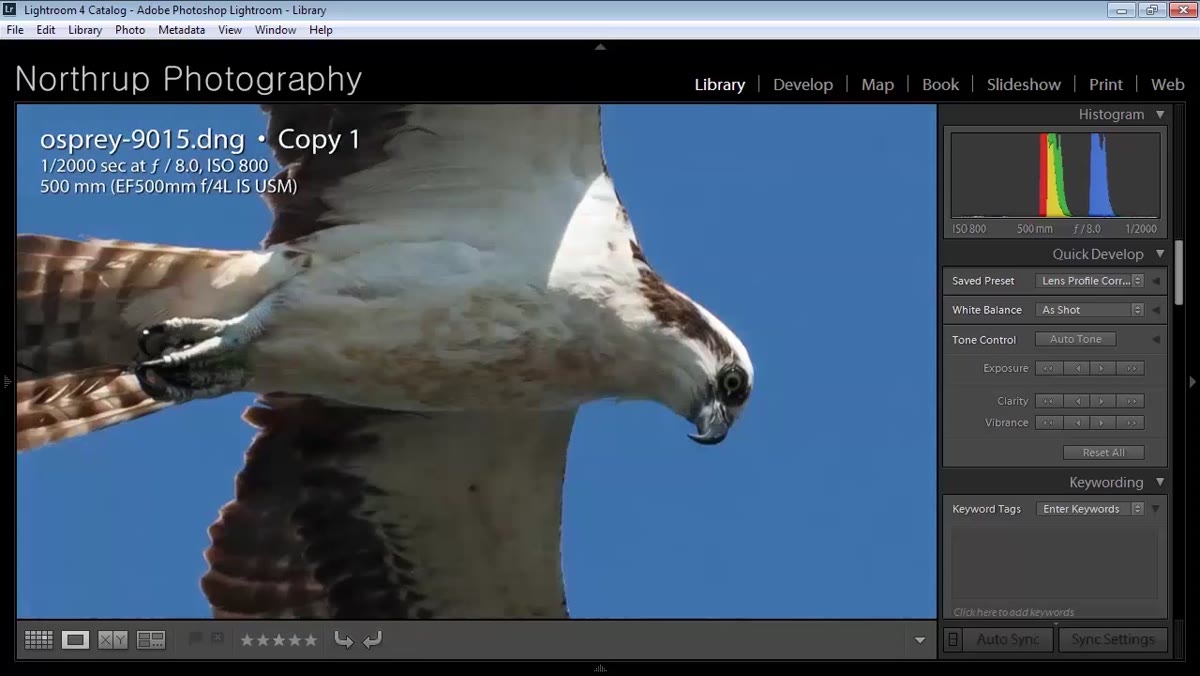Open the Help menu
Viewport: 1200px width, 676px height.
(321, 30)
